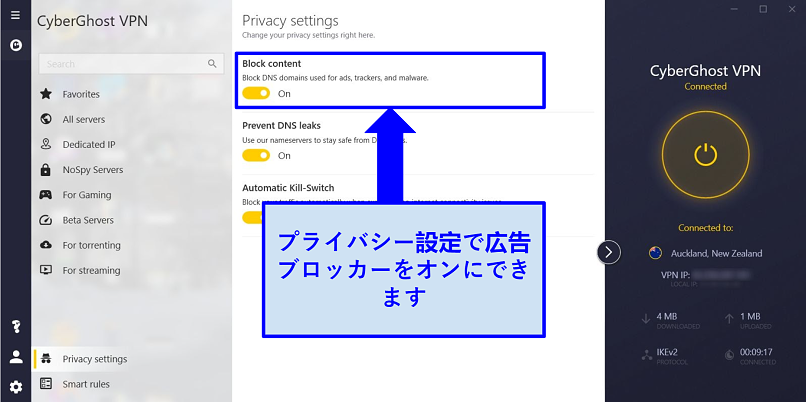Click the yellow Connected status text
Screen dimensions: 806x402
(x=705, y=86)
